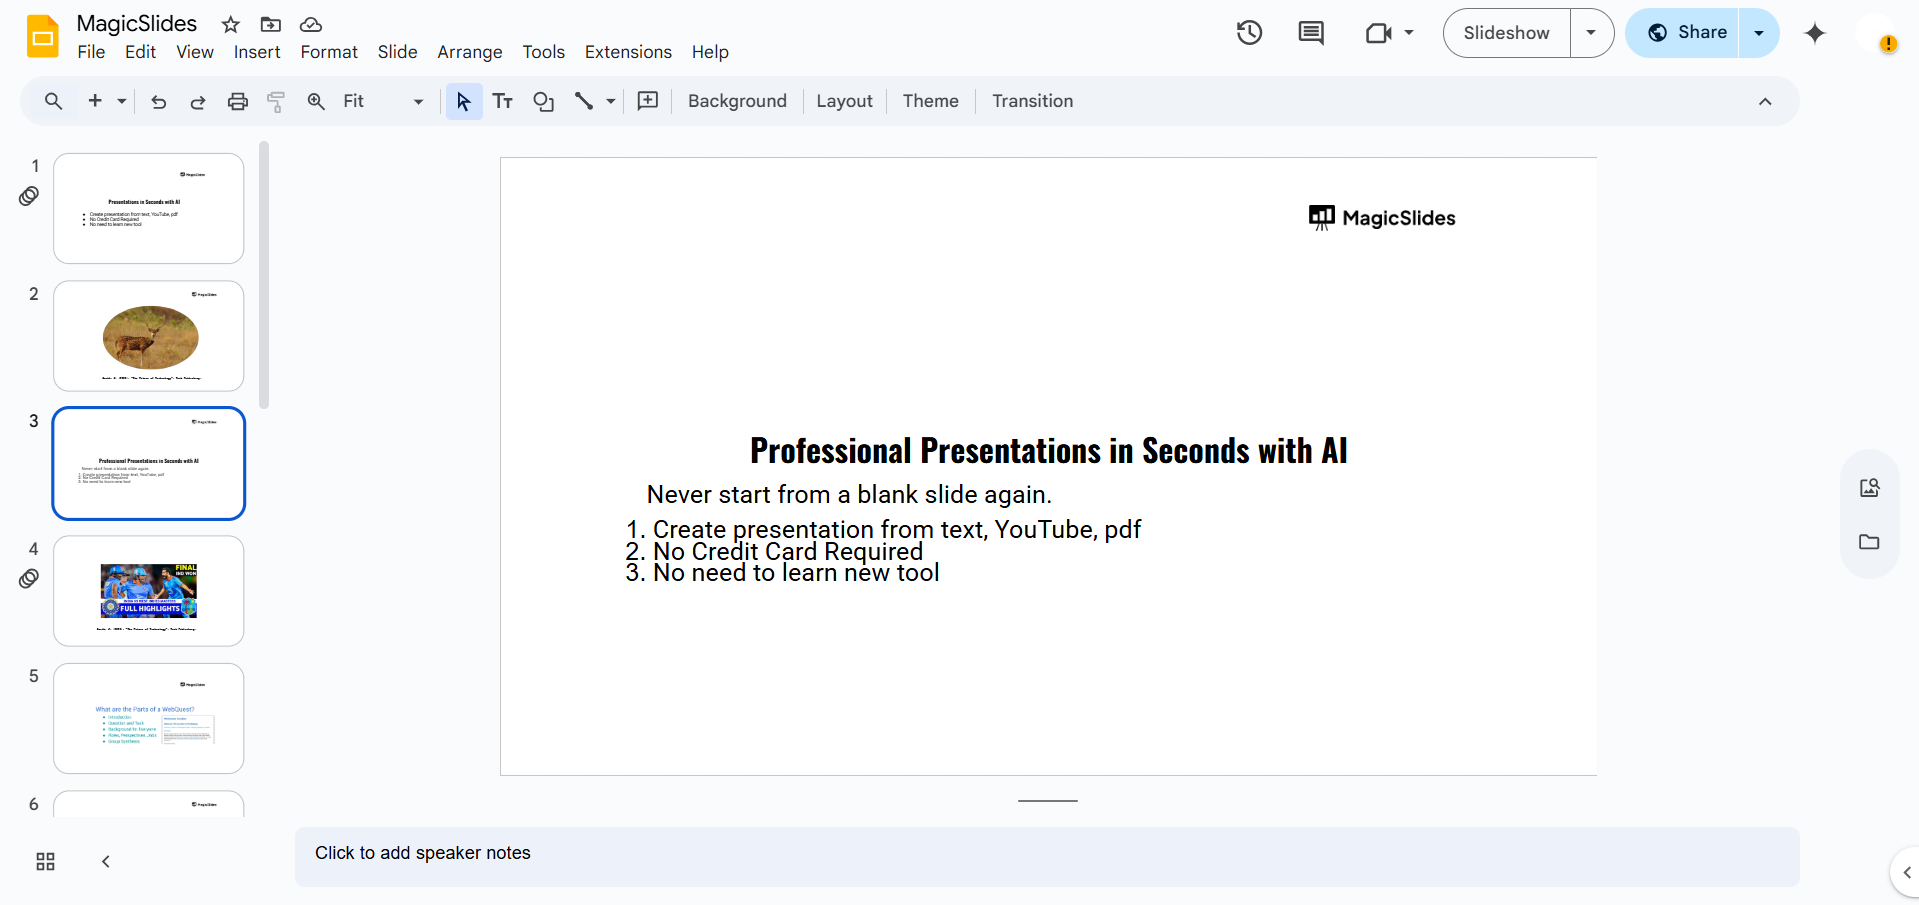Star the MagicSlides presentation
1919x905 pixels.
click(x=231, y=24)
